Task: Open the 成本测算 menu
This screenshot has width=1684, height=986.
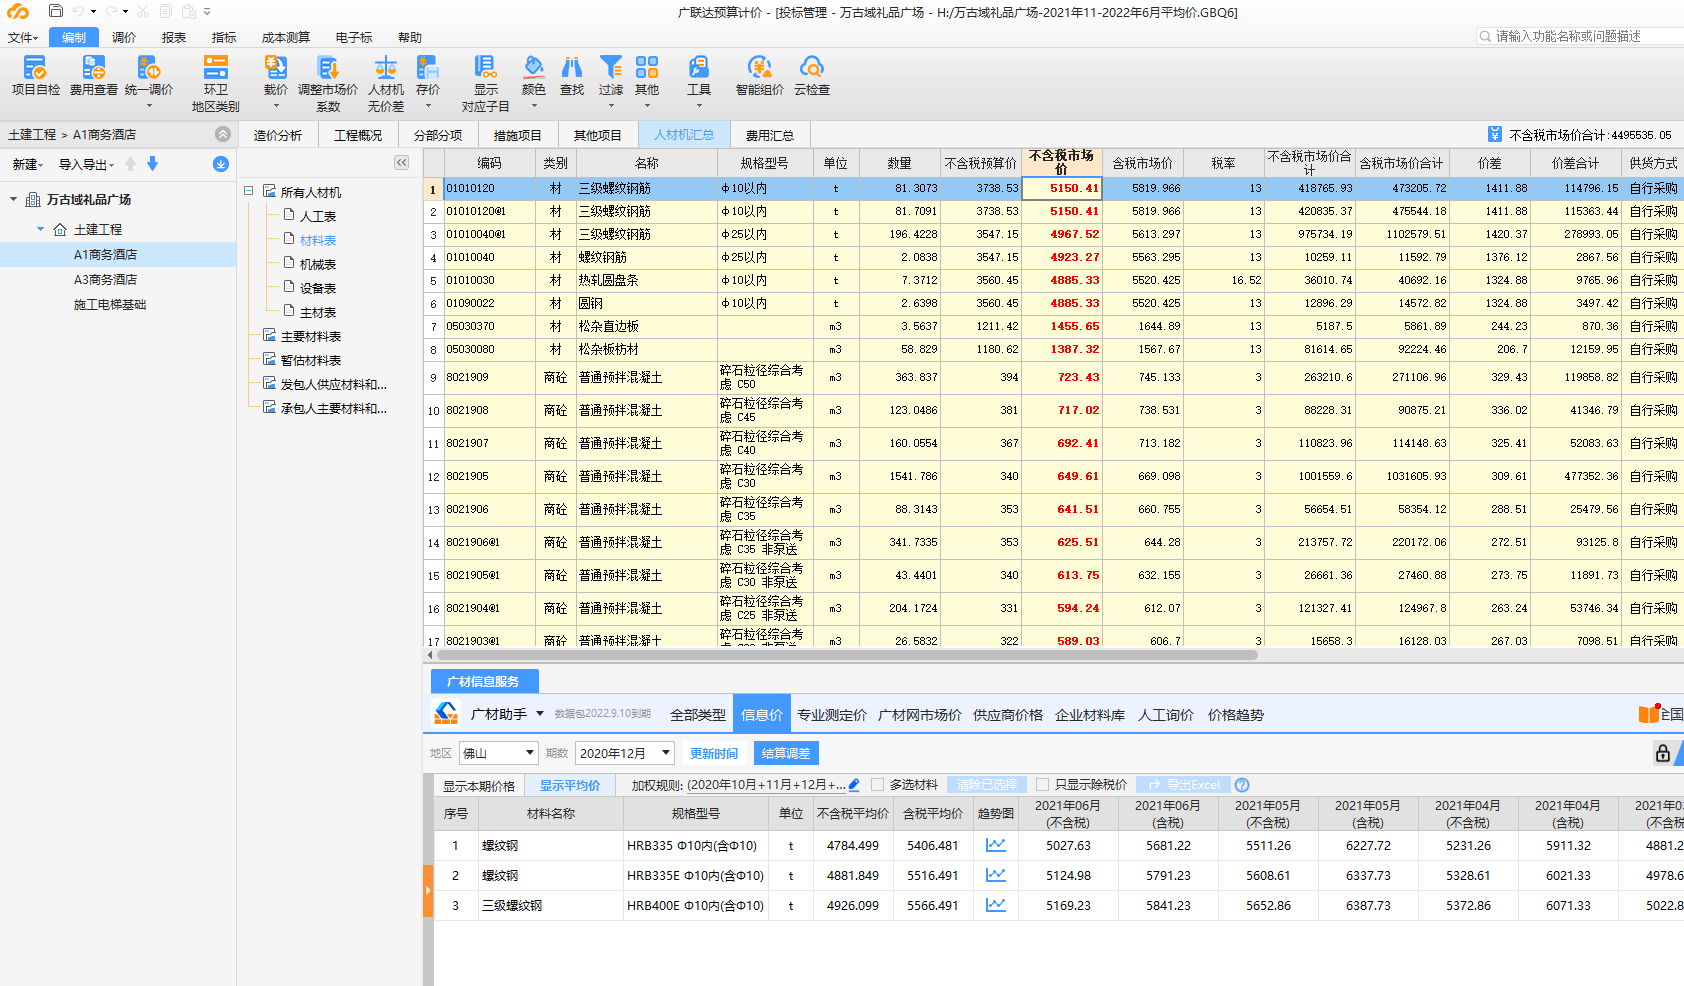Action: pos(286,37)
